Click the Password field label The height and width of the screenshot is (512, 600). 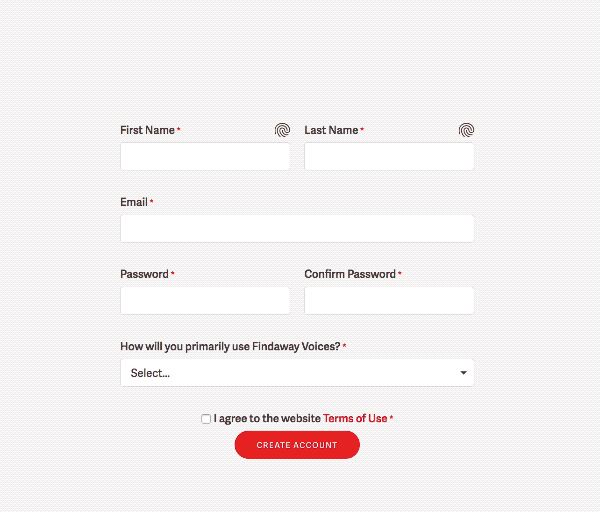pyautogui.click(x=144, y=274)
